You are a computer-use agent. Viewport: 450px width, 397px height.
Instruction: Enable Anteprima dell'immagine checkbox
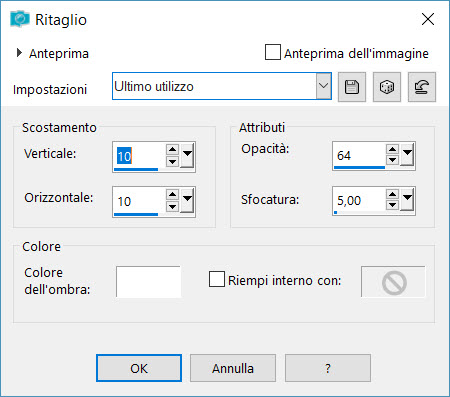(x=273, y=52)
